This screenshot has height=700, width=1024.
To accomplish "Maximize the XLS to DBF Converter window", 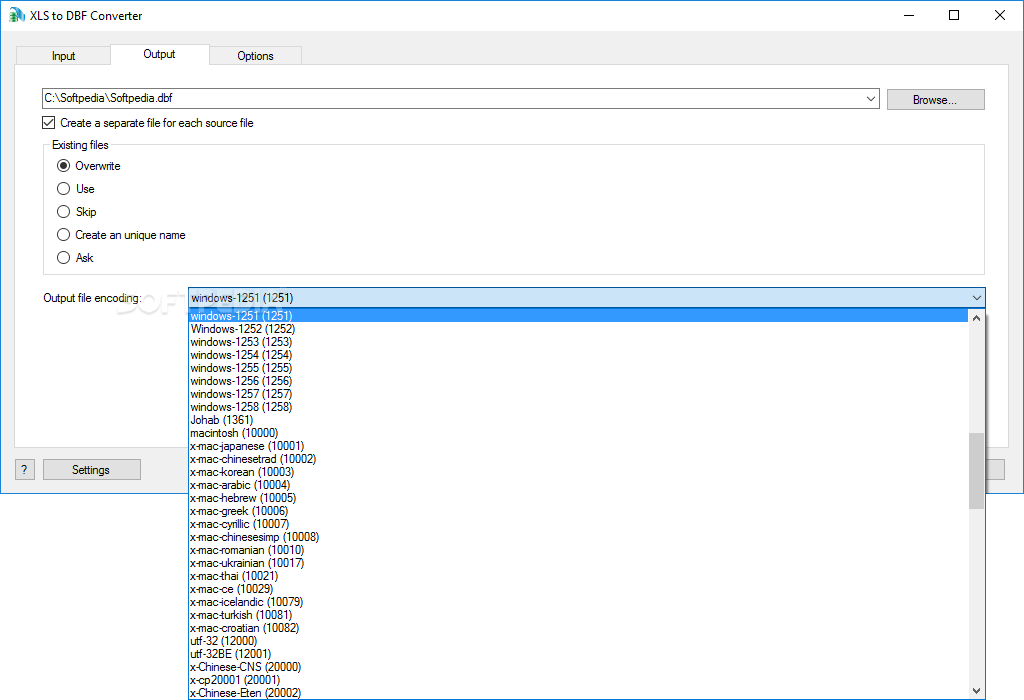I will click(954, 15).
